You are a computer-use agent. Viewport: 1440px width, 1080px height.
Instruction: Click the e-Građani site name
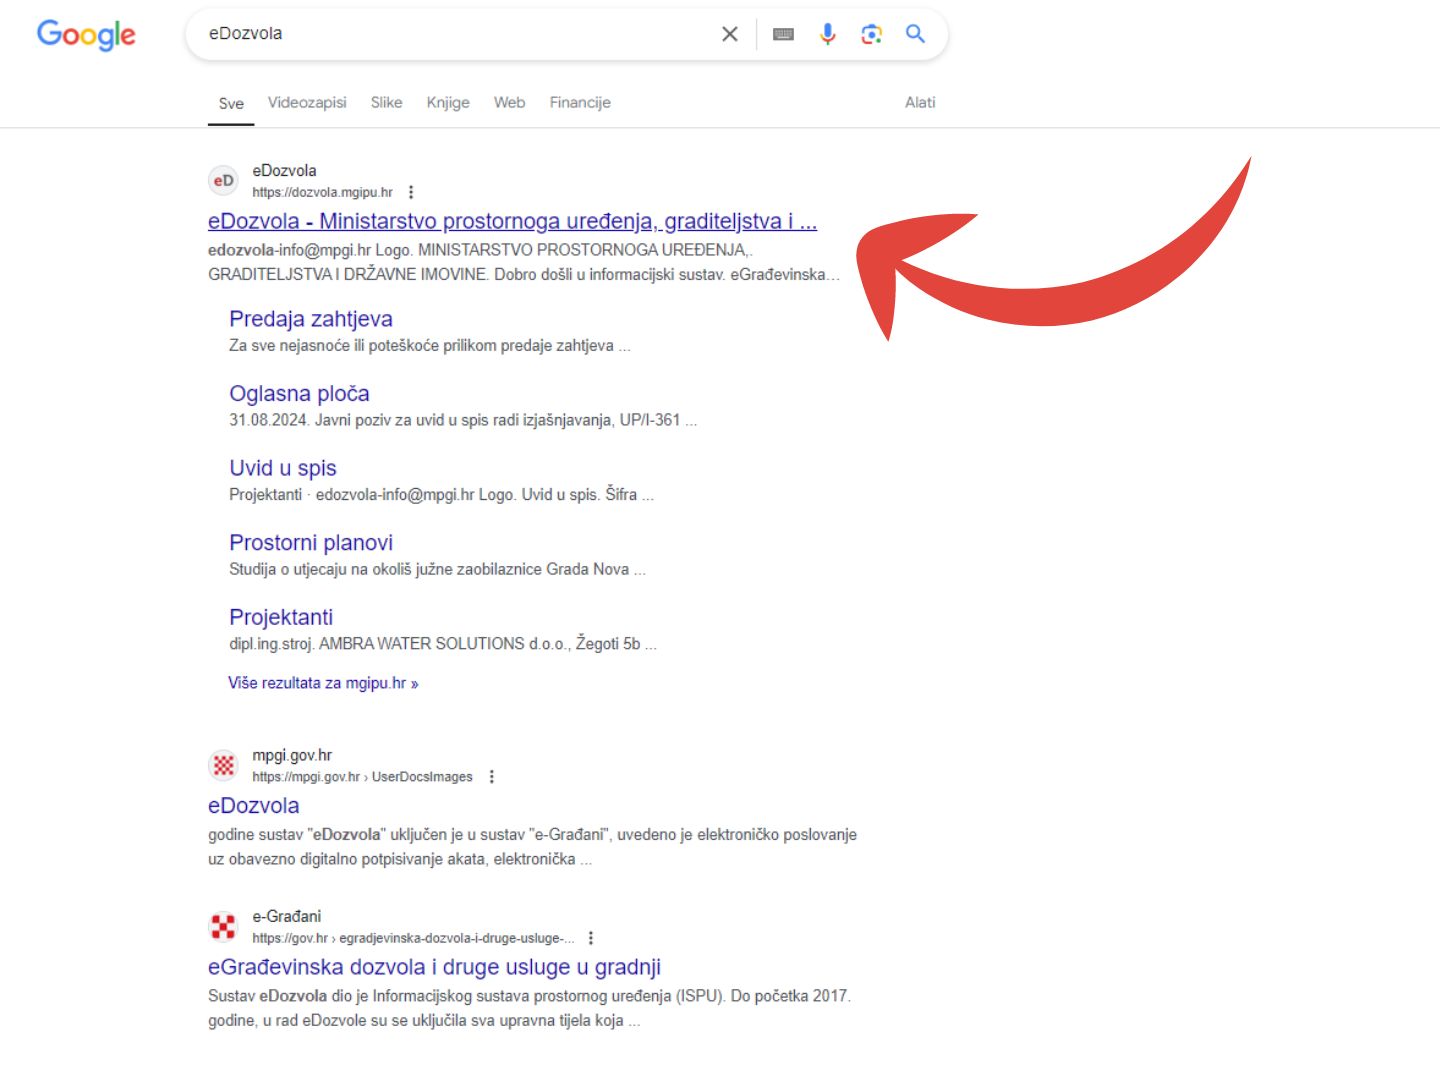[x=287, y=916]
